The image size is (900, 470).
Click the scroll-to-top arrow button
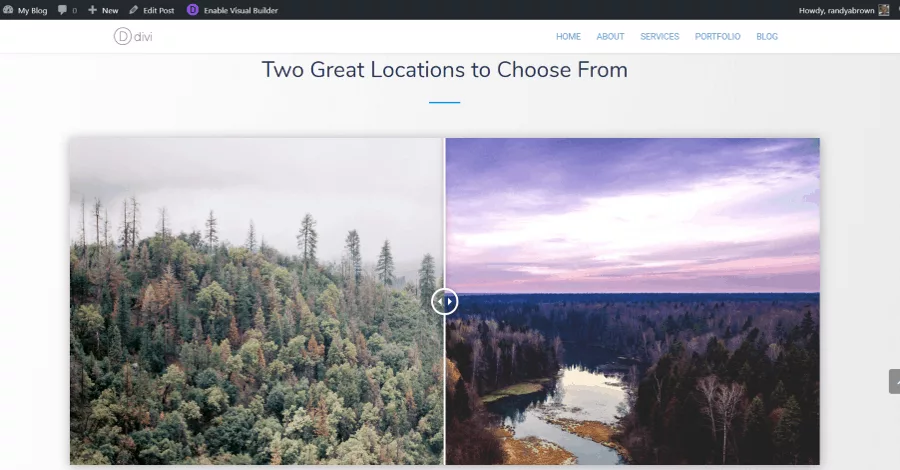pyautogui.click(x=894, y=382)
